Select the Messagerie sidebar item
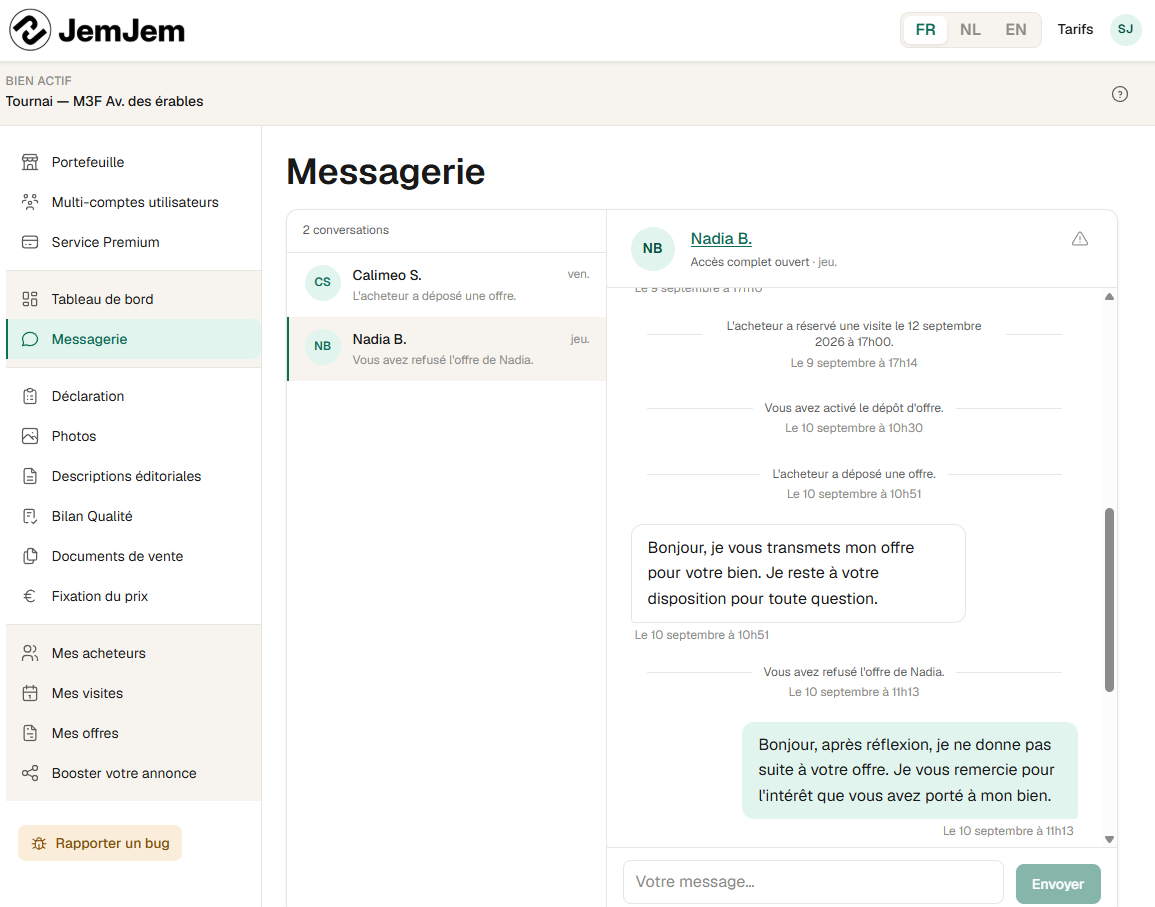1155x907 pixels. tap(133, 339)
